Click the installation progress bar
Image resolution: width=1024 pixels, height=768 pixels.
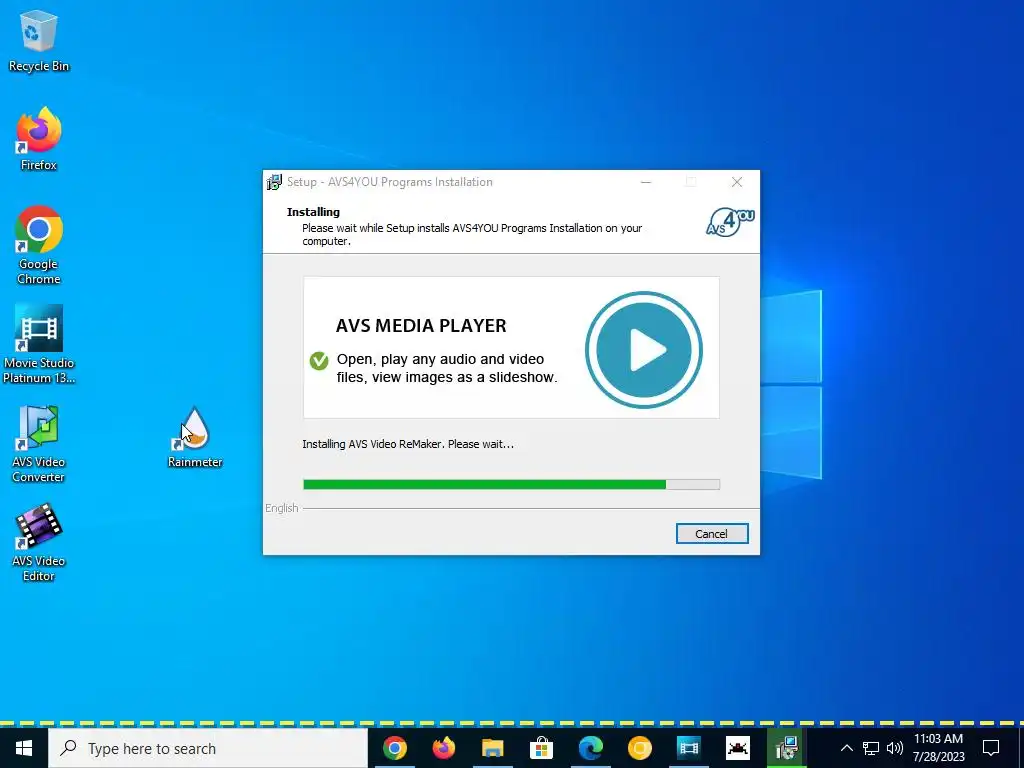[x=511, y=485]
